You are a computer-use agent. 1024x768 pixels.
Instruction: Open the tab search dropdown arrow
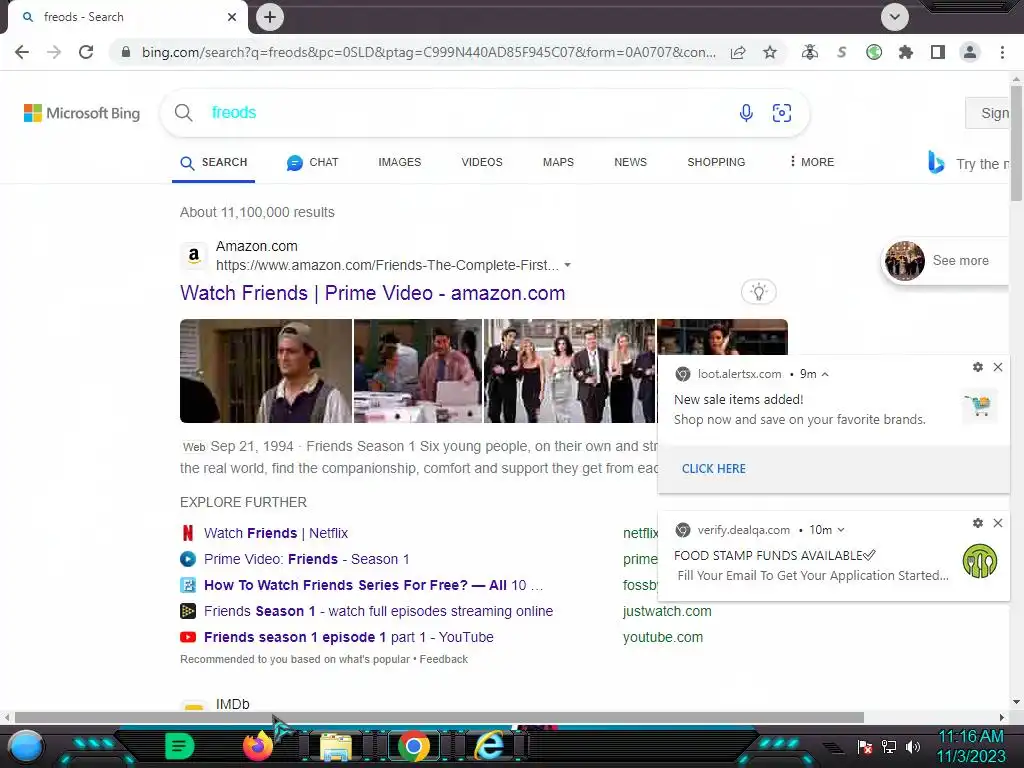(x=895, y=17)
